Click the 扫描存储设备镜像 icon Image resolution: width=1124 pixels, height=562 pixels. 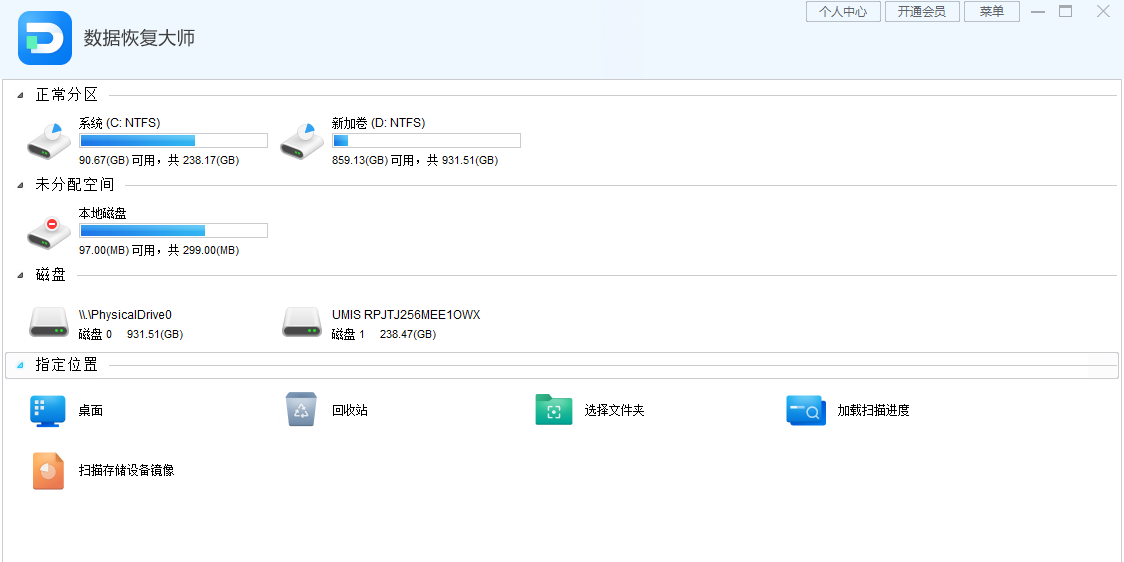pos(48,470)
